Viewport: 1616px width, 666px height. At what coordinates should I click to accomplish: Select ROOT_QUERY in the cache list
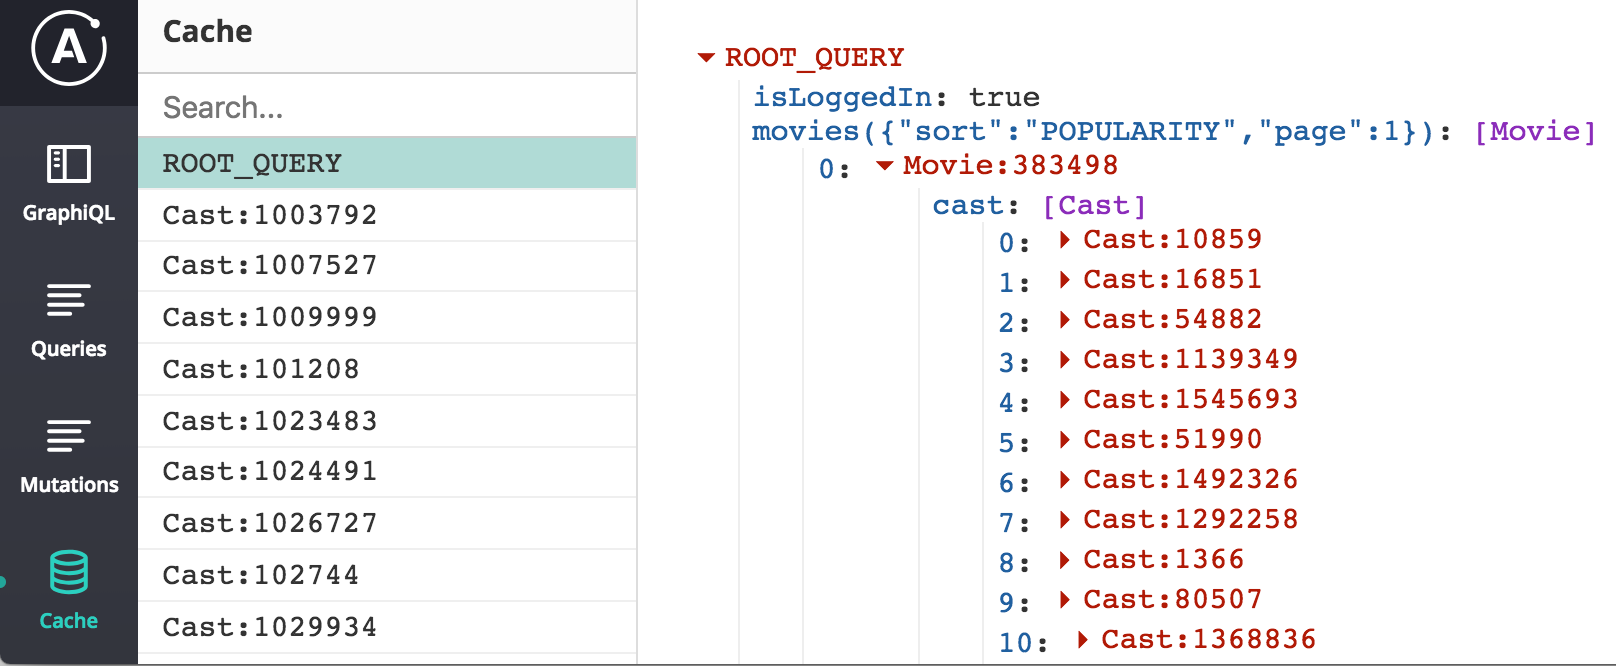pyautogui.click(x=387, y=163)
